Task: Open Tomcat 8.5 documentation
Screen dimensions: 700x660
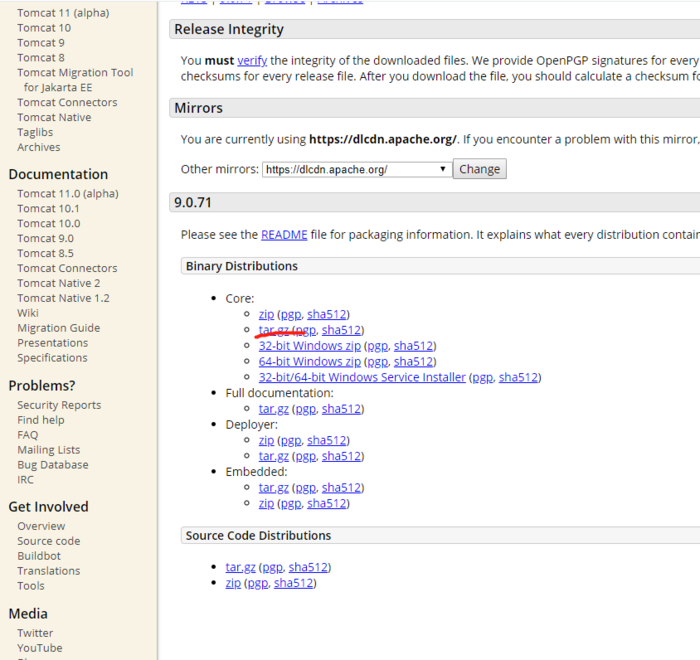Action: pyautogui.click(x=45, y=253)
